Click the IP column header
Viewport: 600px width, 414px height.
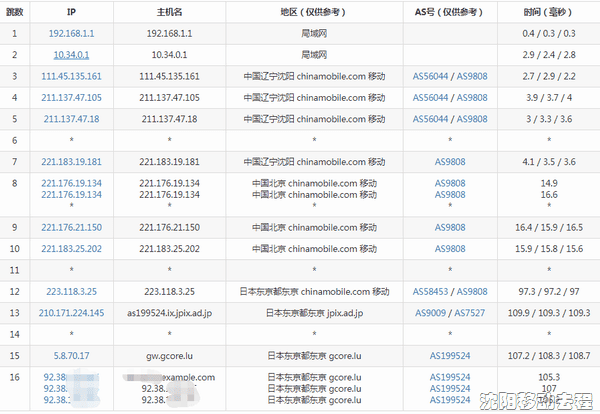(x=71, y=12)
